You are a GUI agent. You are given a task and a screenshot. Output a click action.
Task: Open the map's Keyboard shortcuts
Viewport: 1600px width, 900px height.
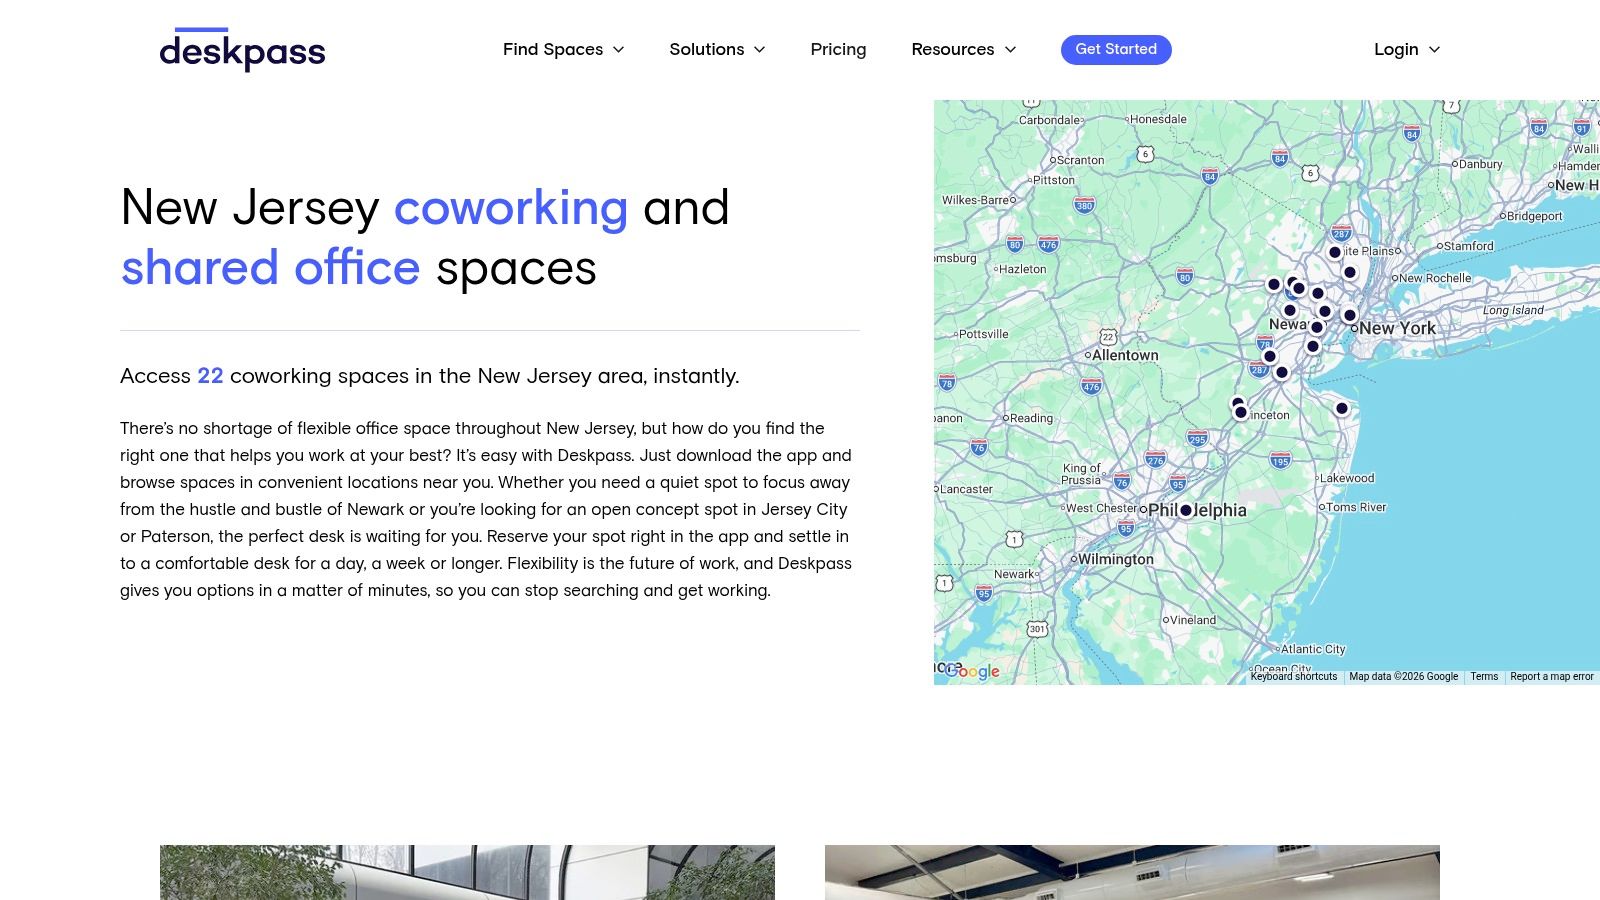[1293, 677]
